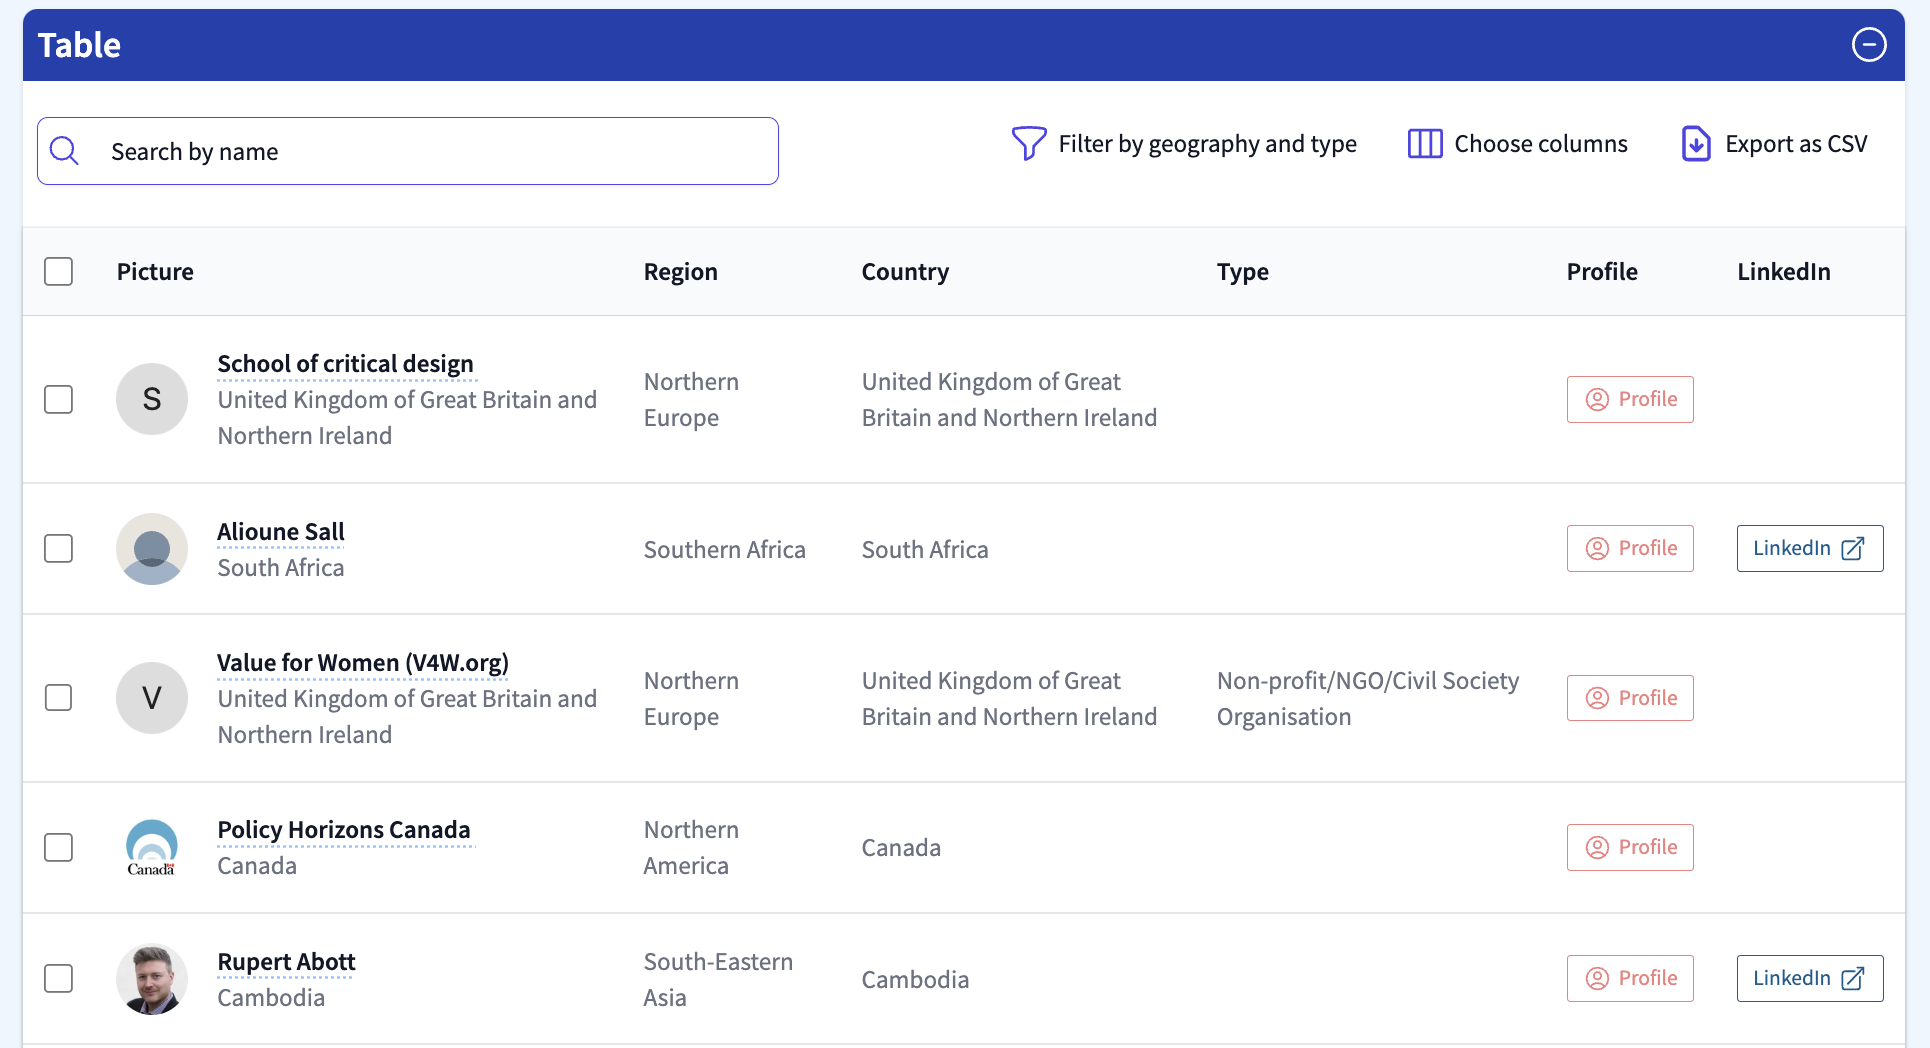Open Filter by geography and type
This screenshot has height=1048, width=1930.
tap(1206, 144)
